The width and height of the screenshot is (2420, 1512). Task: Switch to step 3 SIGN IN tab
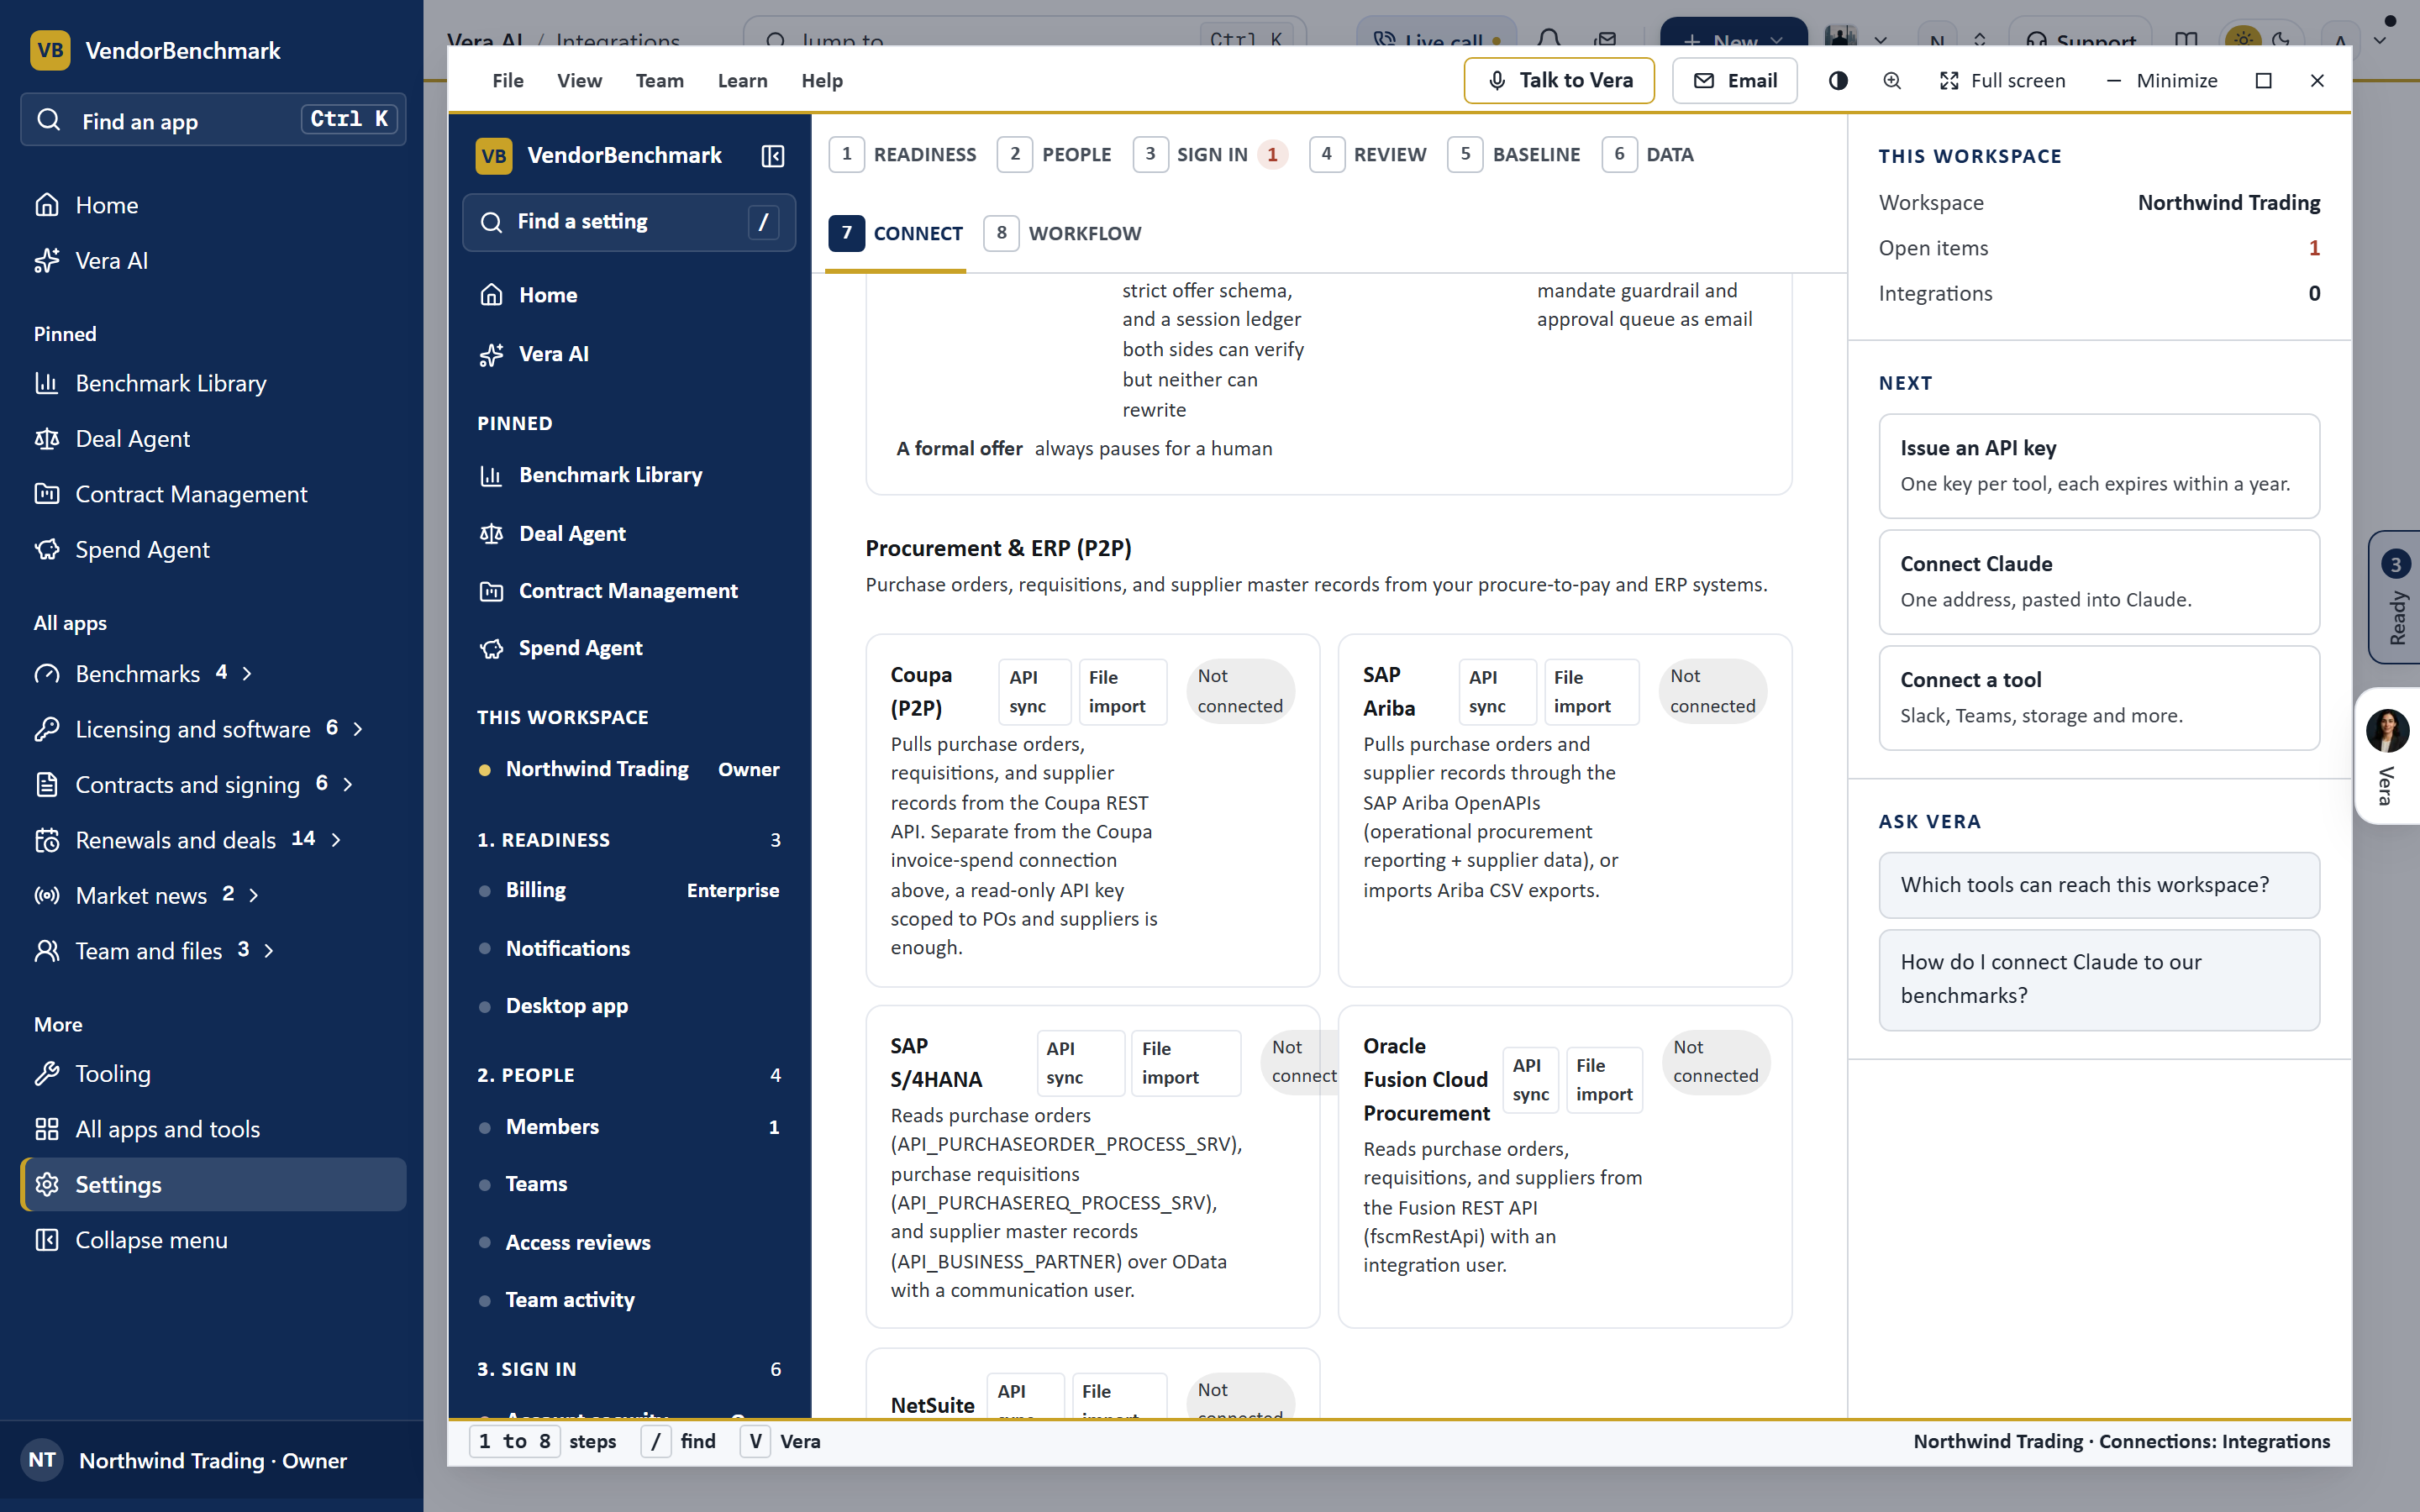1211,154
